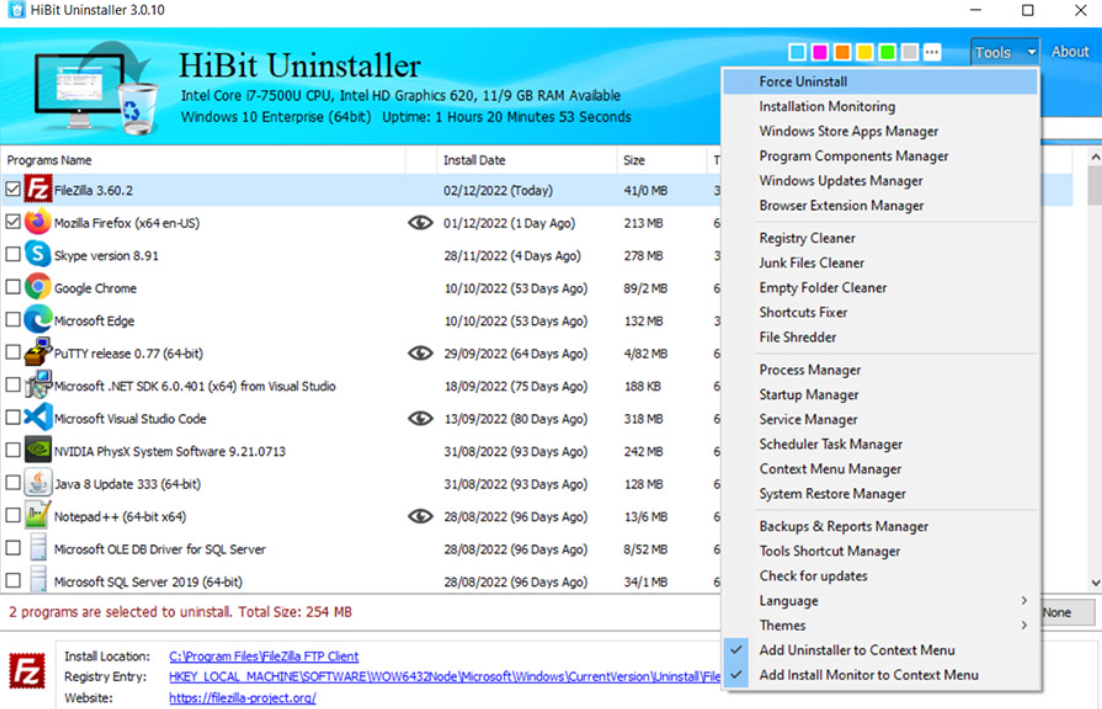Click the large FileZilla icon in details panel

[27, 671]
